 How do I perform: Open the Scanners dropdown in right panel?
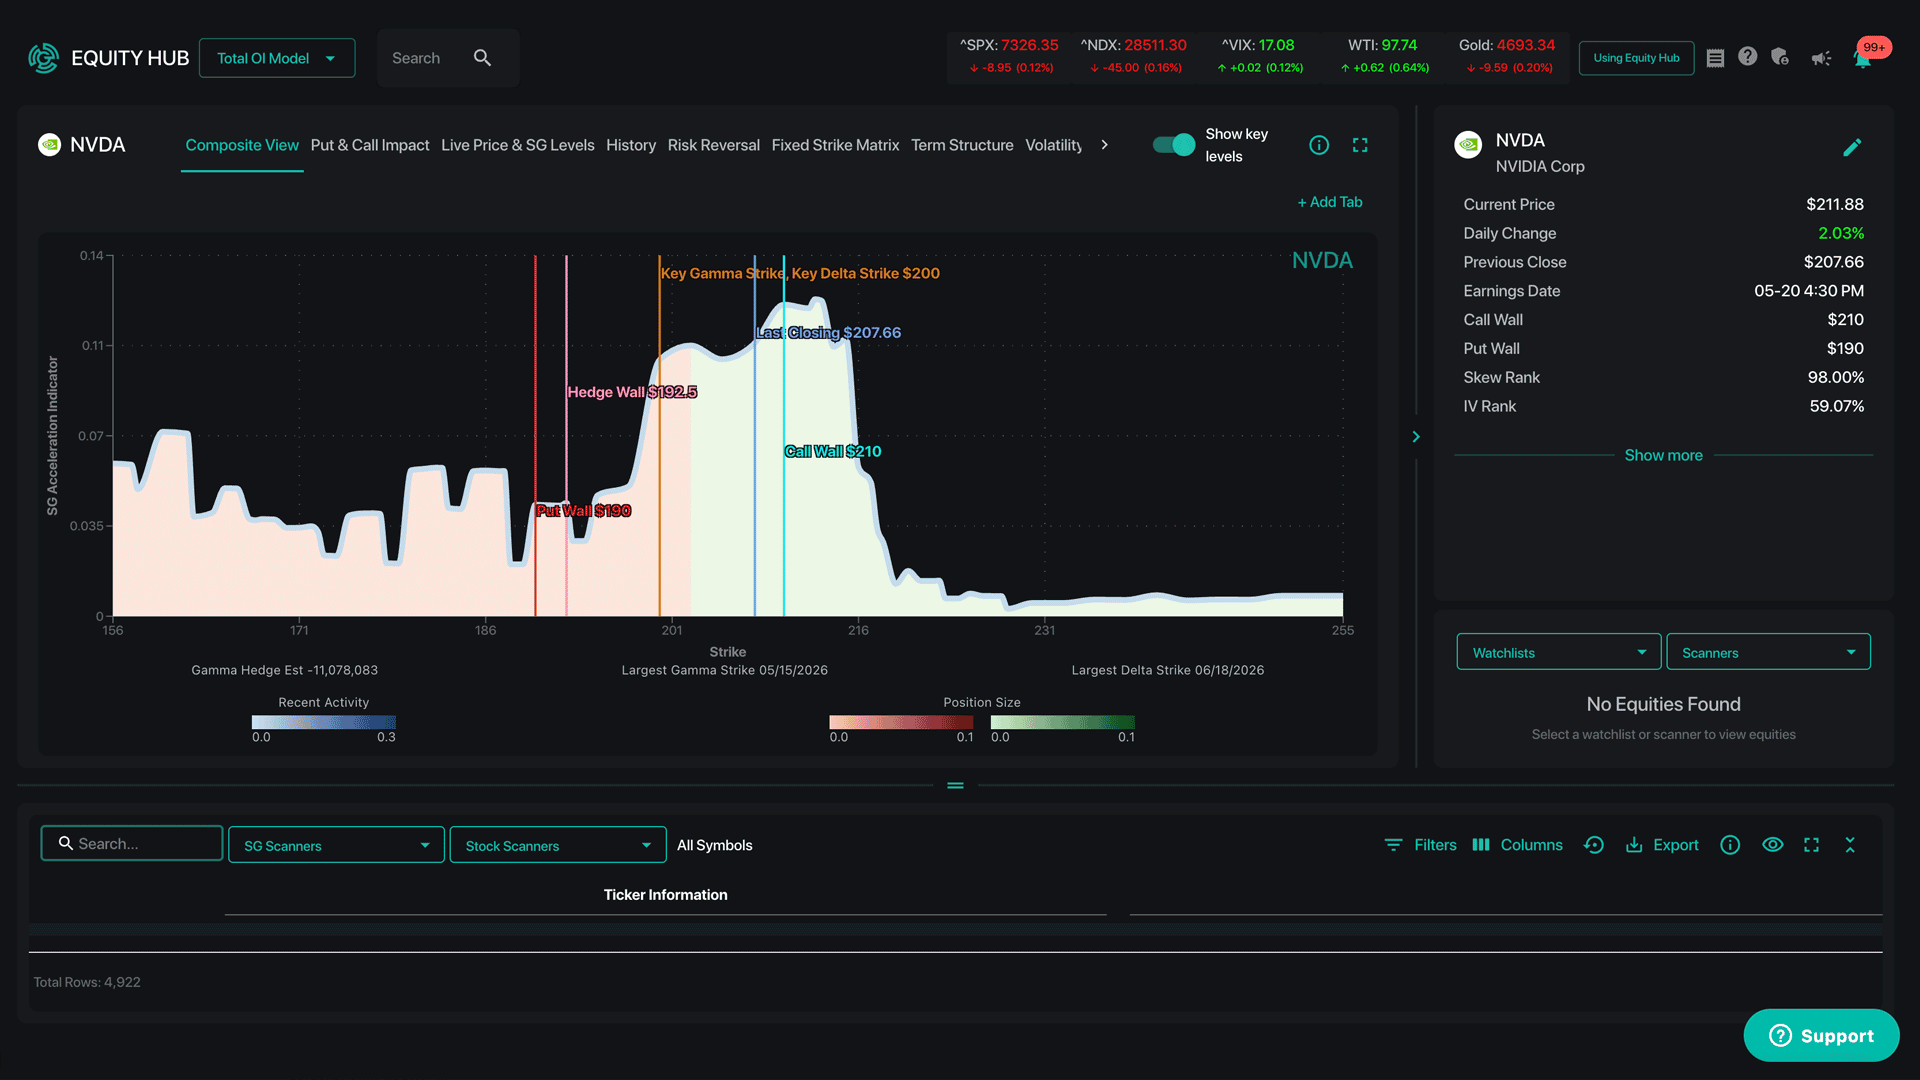[x=1768, y=652]
